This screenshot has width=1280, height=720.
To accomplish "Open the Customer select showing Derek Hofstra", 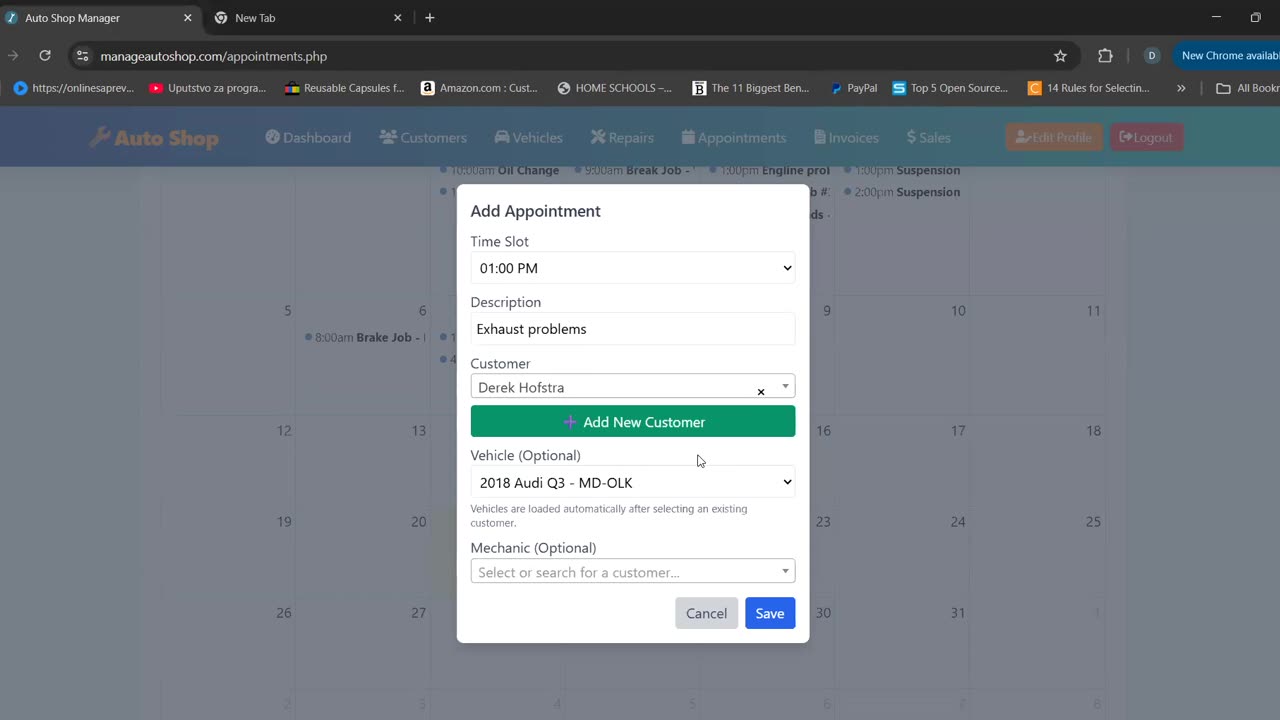I will click(x=633, y=387).
